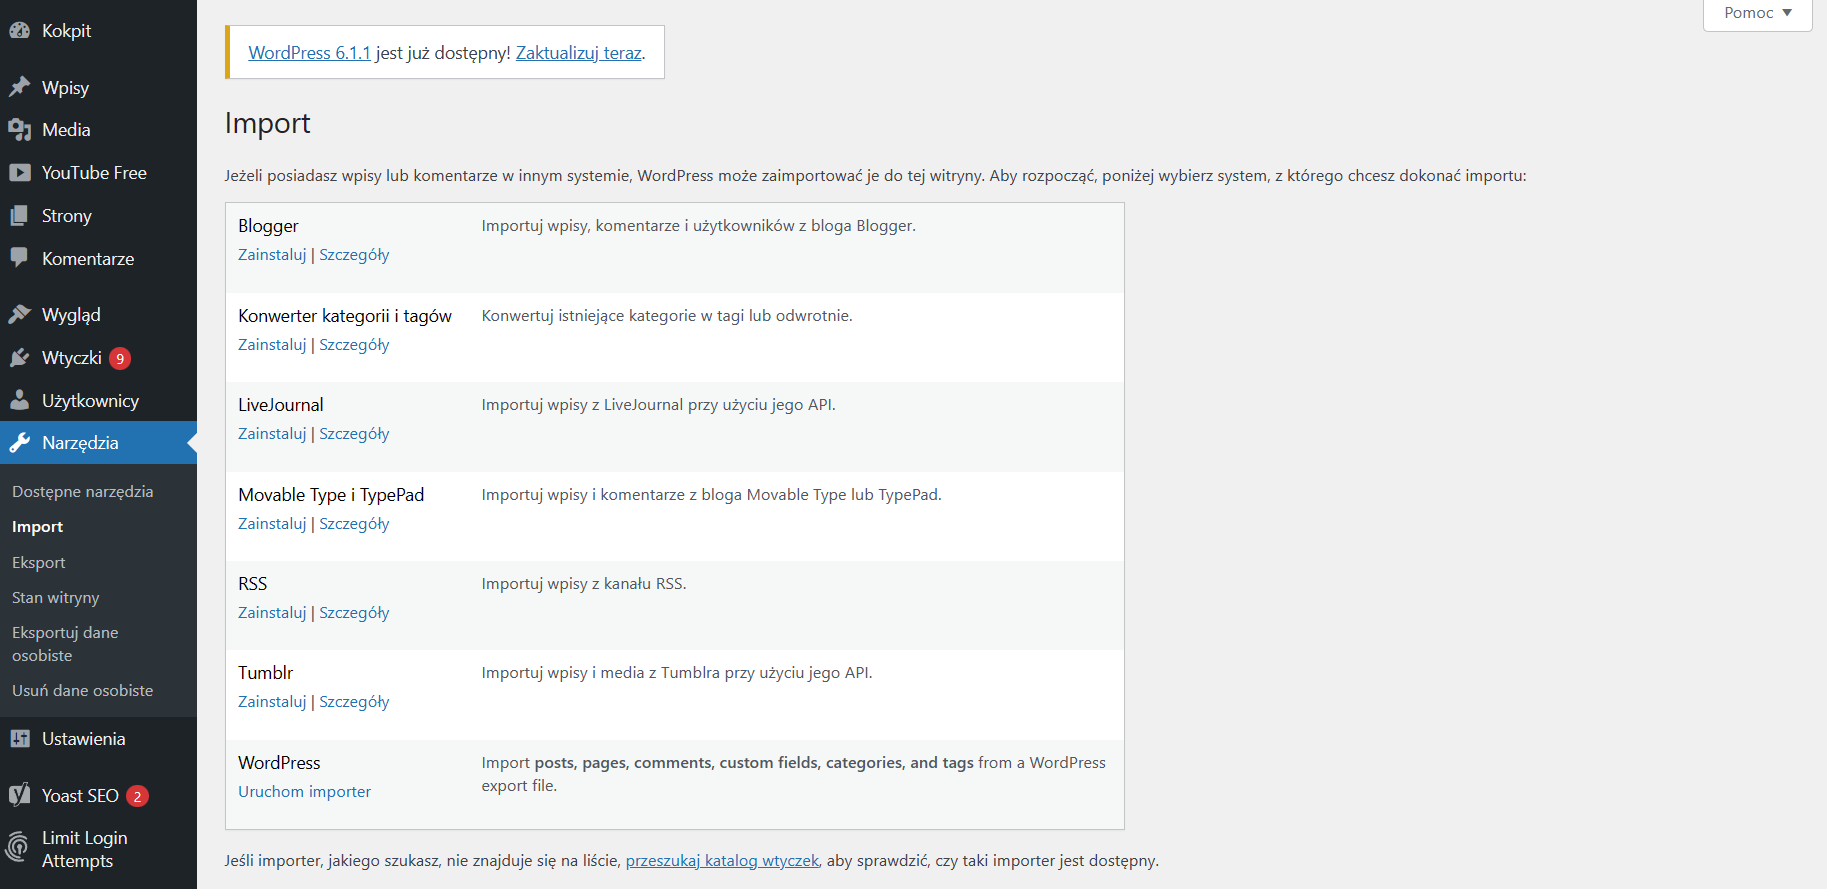Click the Ustawienia settings icon

pyautogui.click(x=19, y=739)
